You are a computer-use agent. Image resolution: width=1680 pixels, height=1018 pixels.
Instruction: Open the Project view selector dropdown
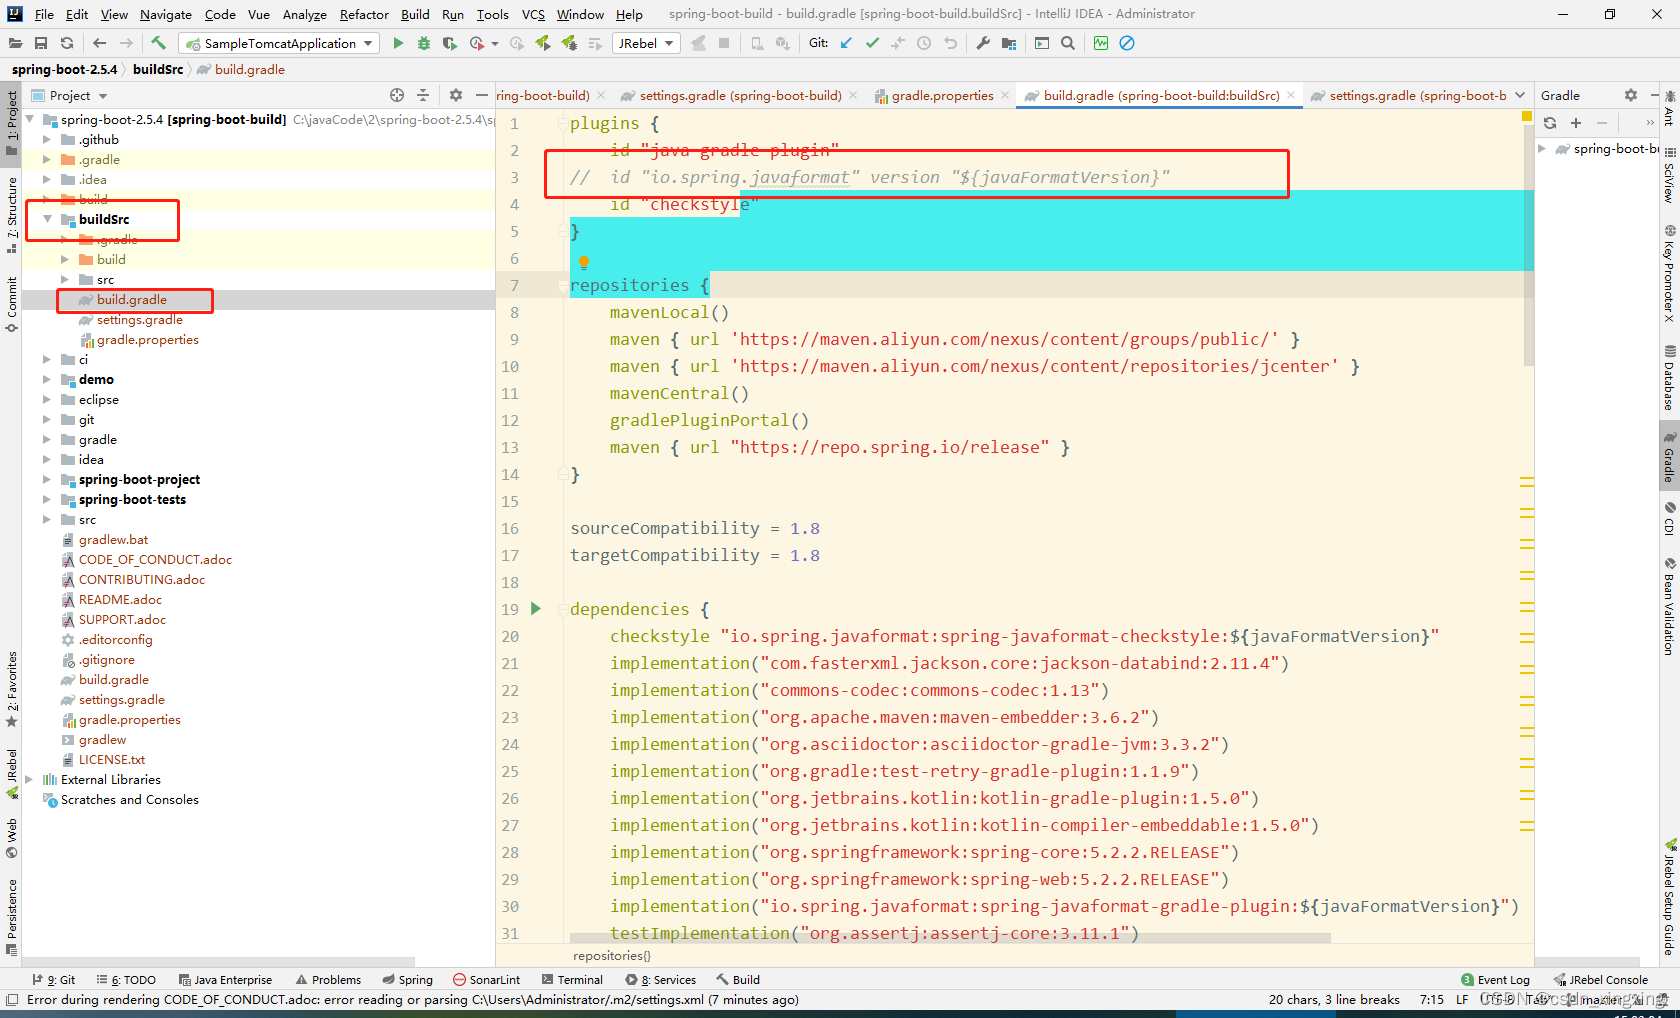(70, 95)
